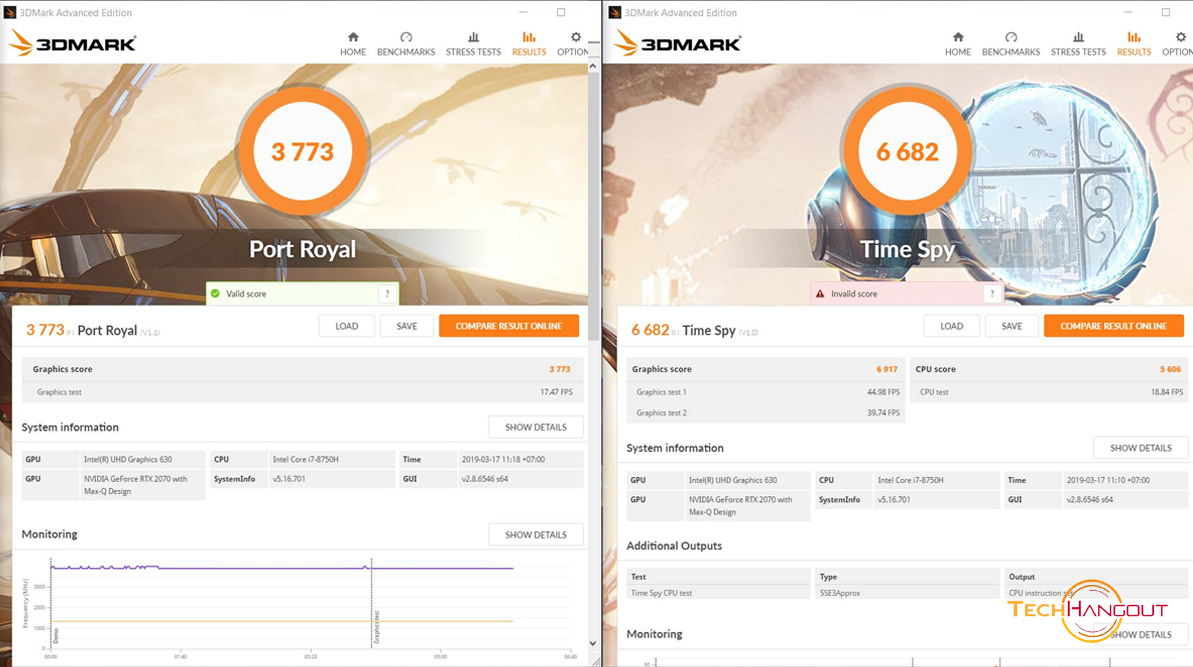
Task: Select Time Spy Graphics score 6 917
Action: [x=886, y=369]
